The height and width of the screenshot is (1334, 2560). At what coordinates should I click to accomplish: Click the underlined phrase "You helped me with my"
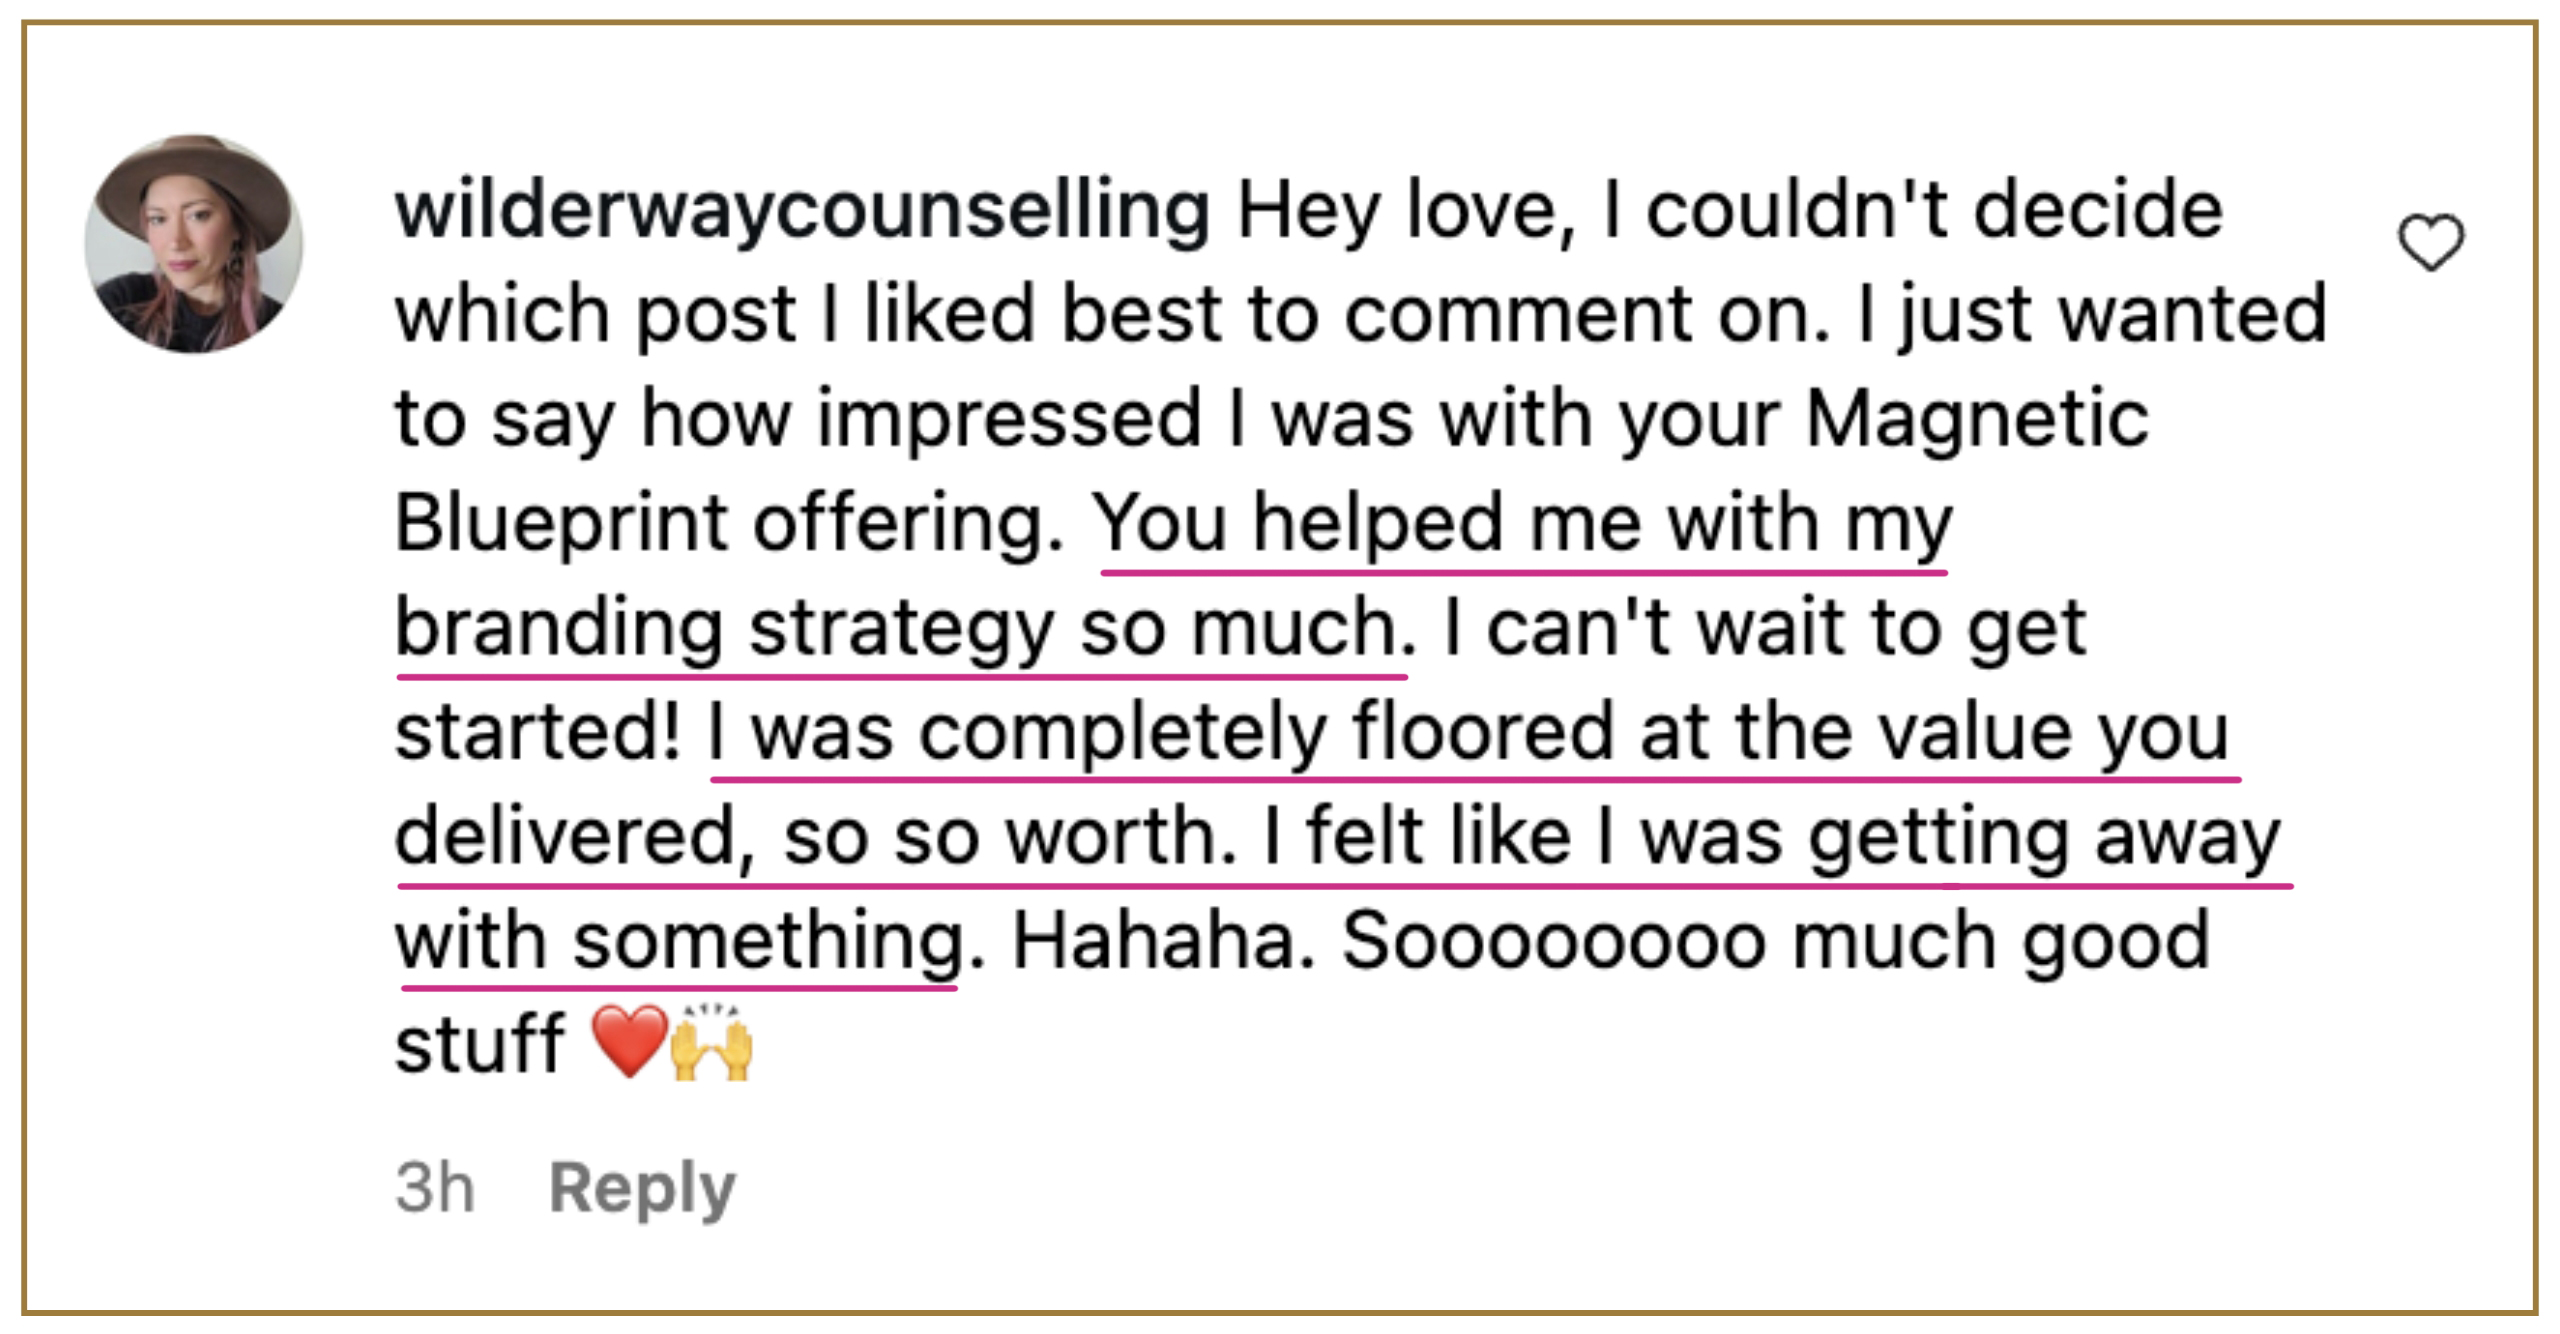pos(1522,524)
